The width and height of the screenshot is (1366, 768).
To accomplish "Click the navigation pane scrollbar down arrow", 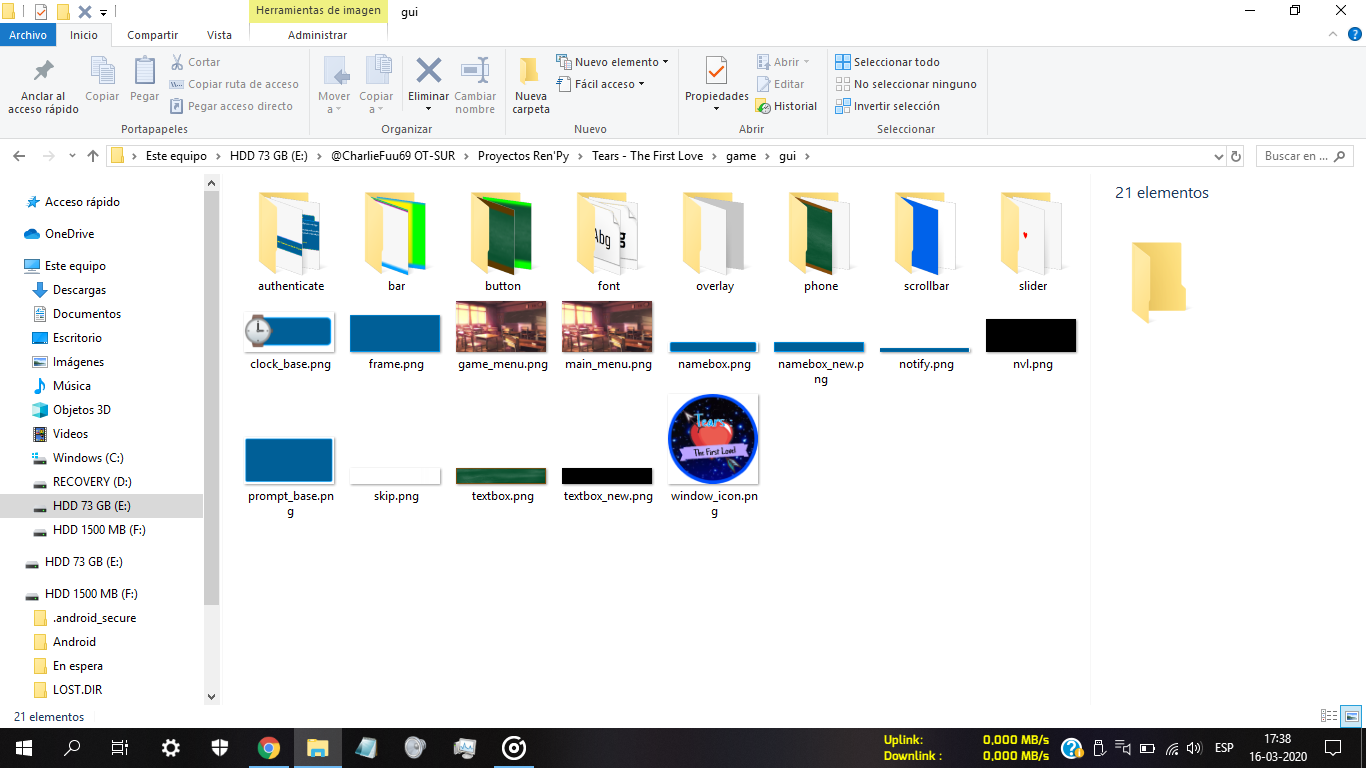I will tap(211, 696).
